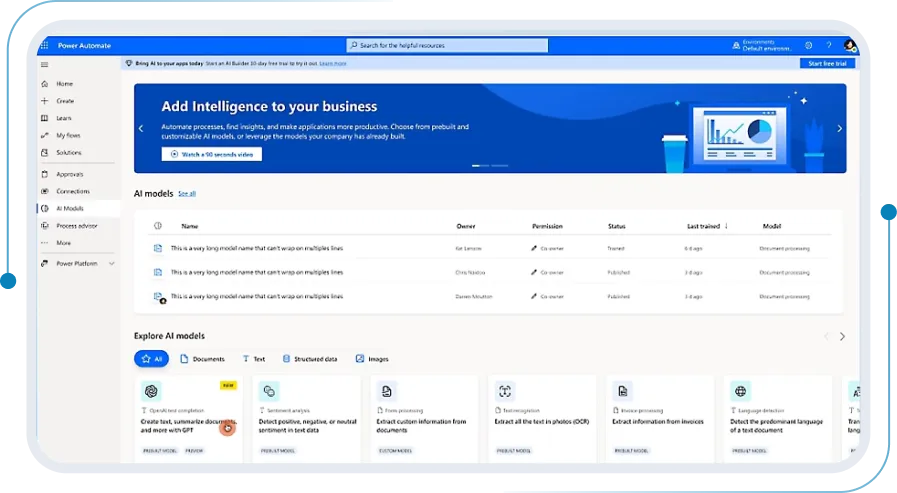Click the Model column header
Screen dimensions: 897x493
tap(771, 226)
